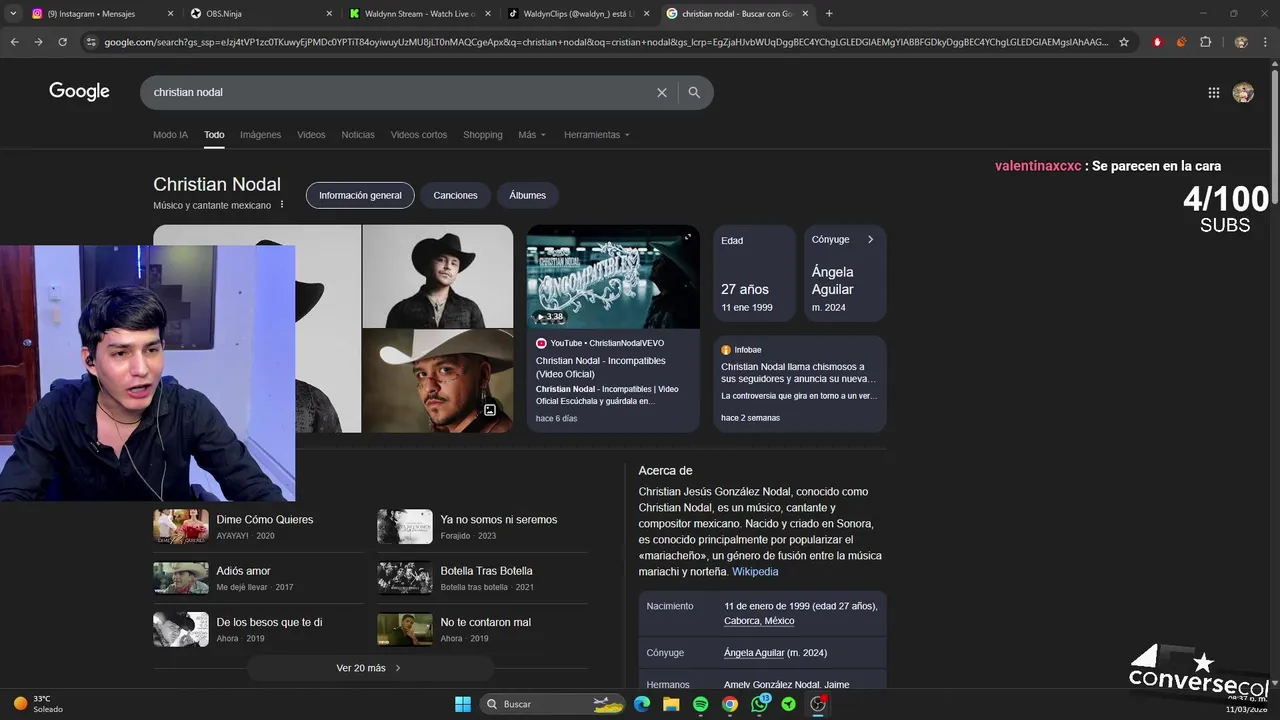Reload the page with the refresh icon
The image size is (1280, 720).
click(x=62, y=42)
